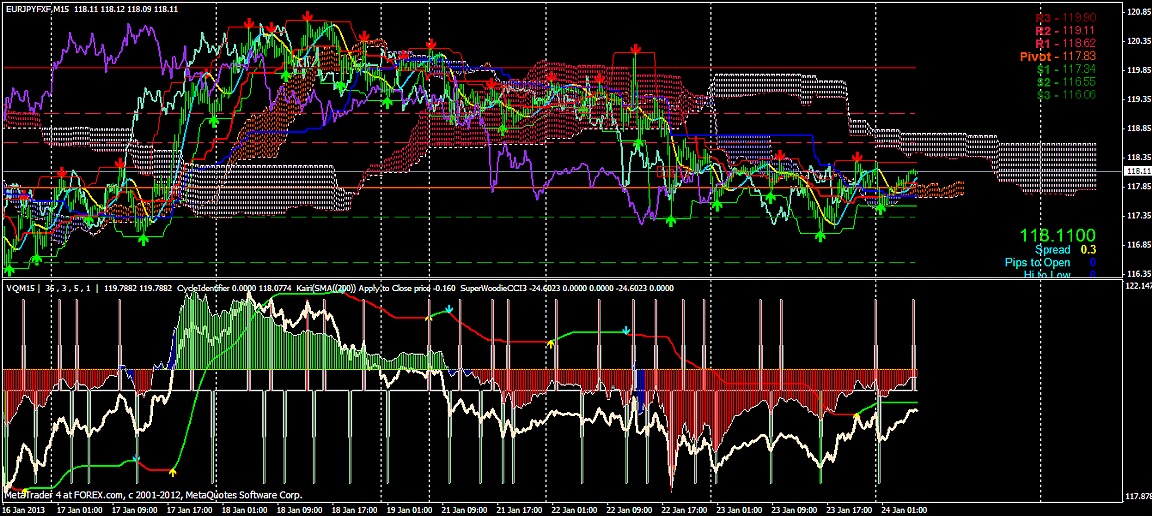1152x516 pixels.
Task: Click the 23 Jan 01:00 time label
Action: click(x=737, y=509)
